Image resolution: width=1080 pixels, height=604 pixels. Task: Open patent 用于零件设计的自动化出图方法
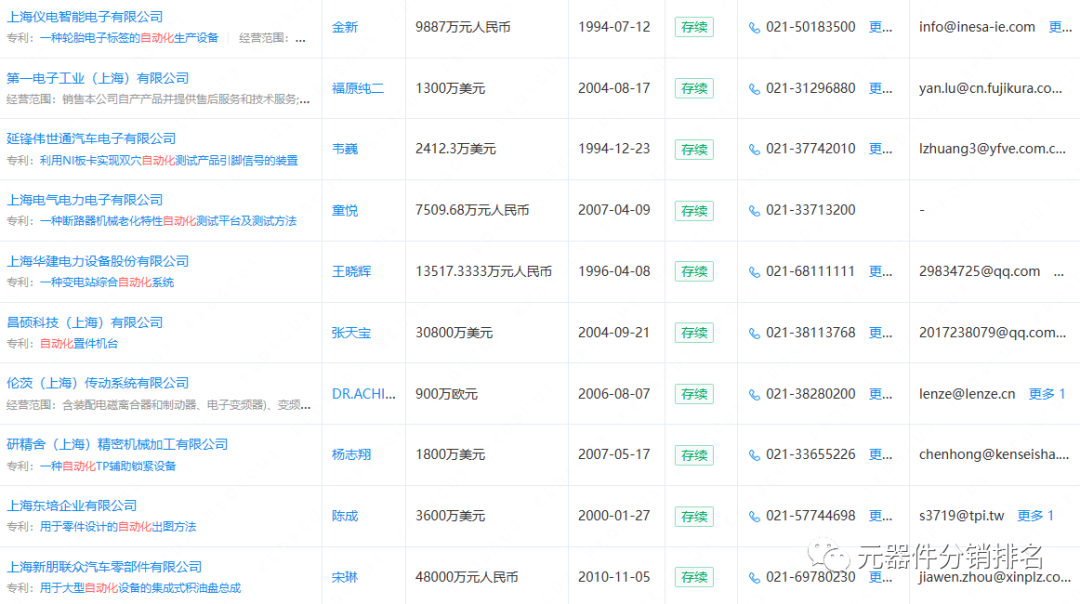tap(118, 527)
